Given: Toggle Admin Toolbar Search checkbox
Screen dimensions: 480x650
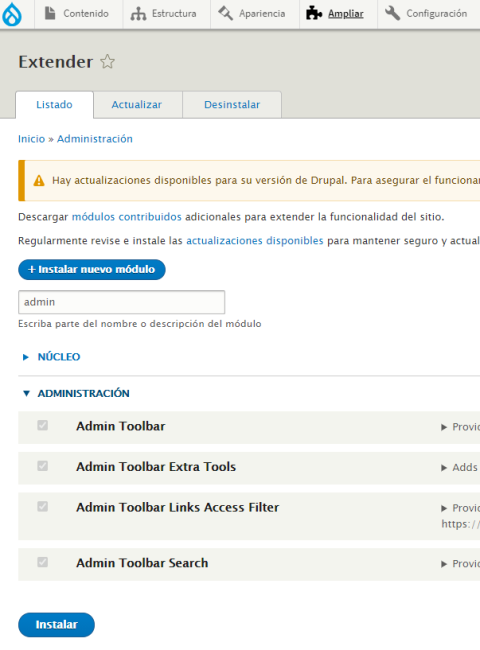Looking at the screenshot, I should point(43,563).
